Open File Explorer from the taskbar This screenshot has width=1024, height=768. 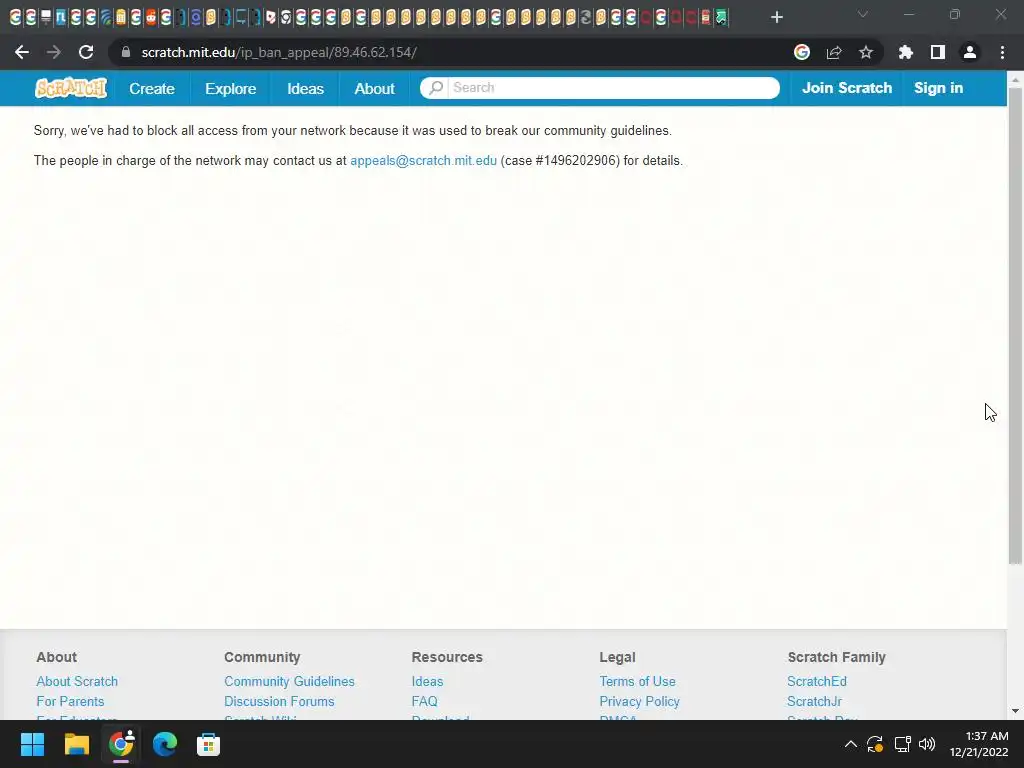76,744
